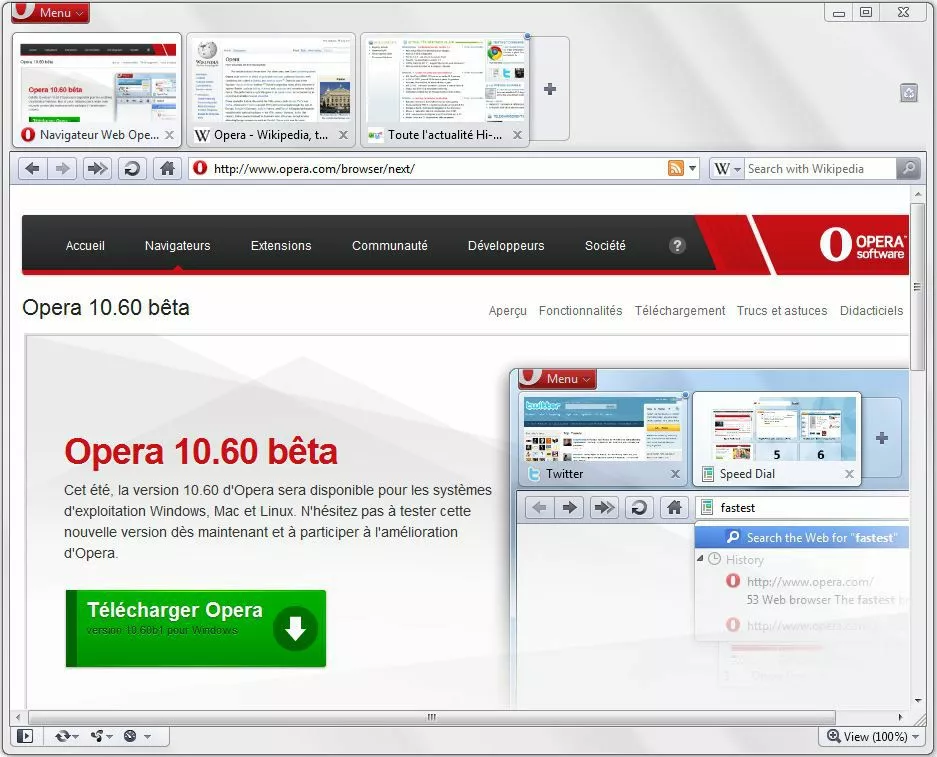The height and width of the screenshot is (757, 937).
Task: Go to the Home page
Action: pyautogui.click(x=167, y=169)
